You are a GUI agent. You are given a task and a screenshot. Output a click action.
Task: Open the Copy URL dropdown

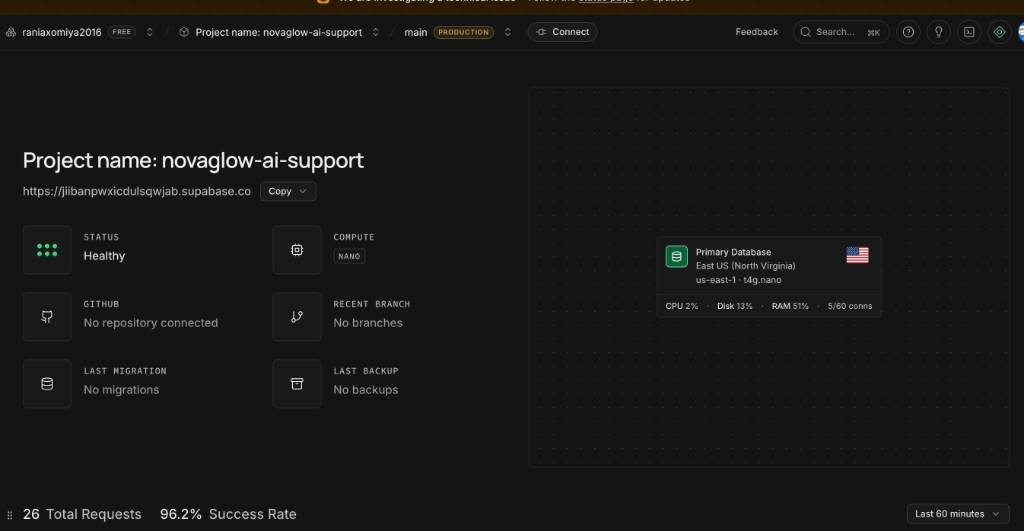click(288, 191)
